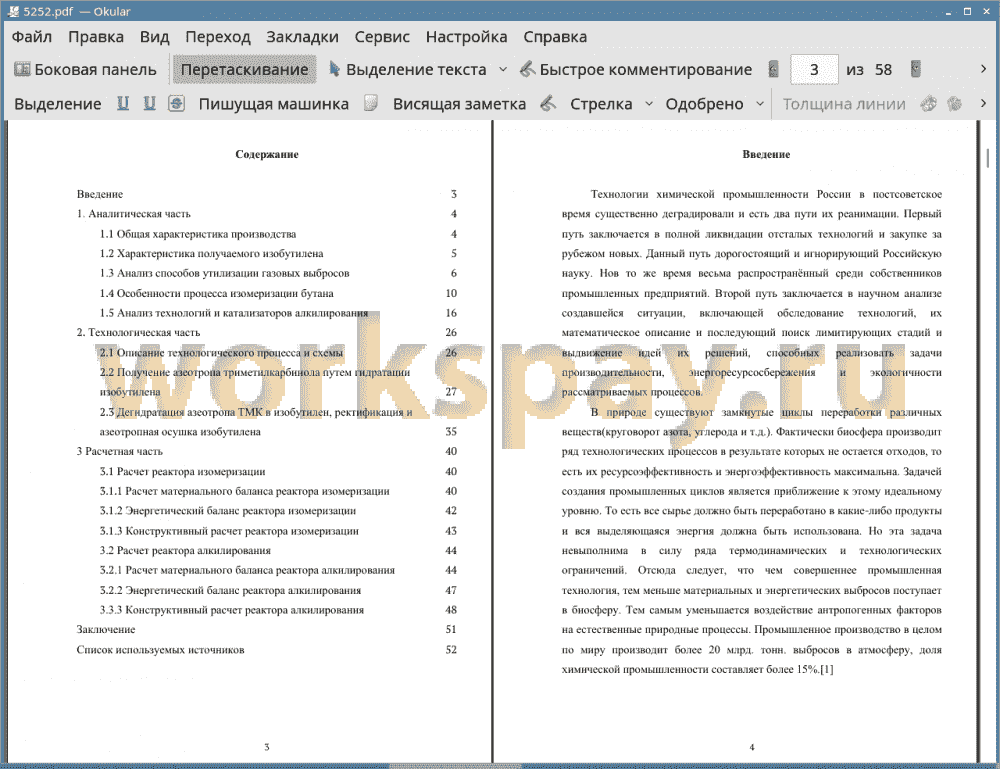Select the Выделение текста tool
Image resolution: width=1000 pixels, height=769 pixels.
point(407,70)
